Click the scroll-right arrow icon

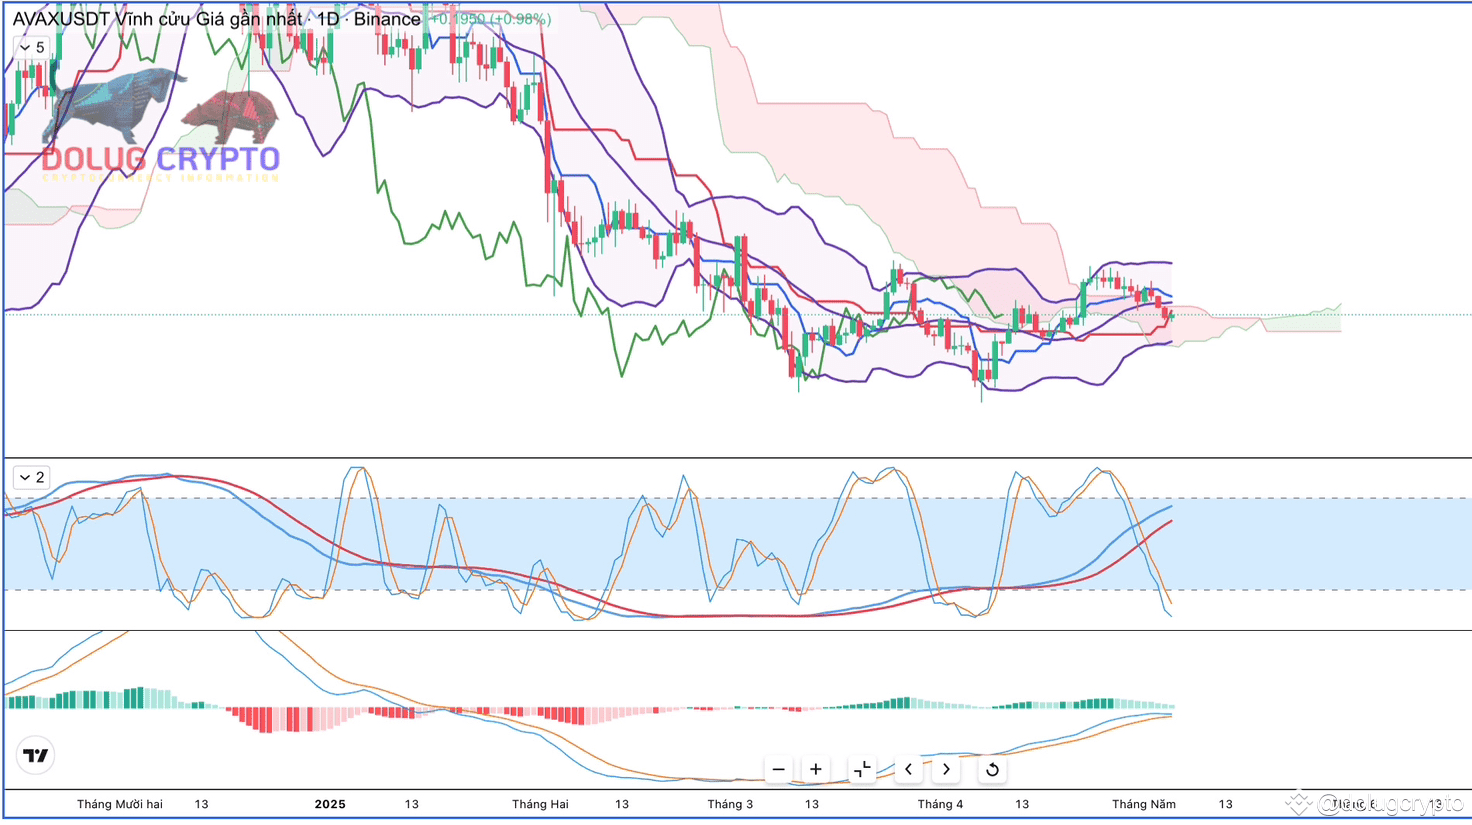945,769
